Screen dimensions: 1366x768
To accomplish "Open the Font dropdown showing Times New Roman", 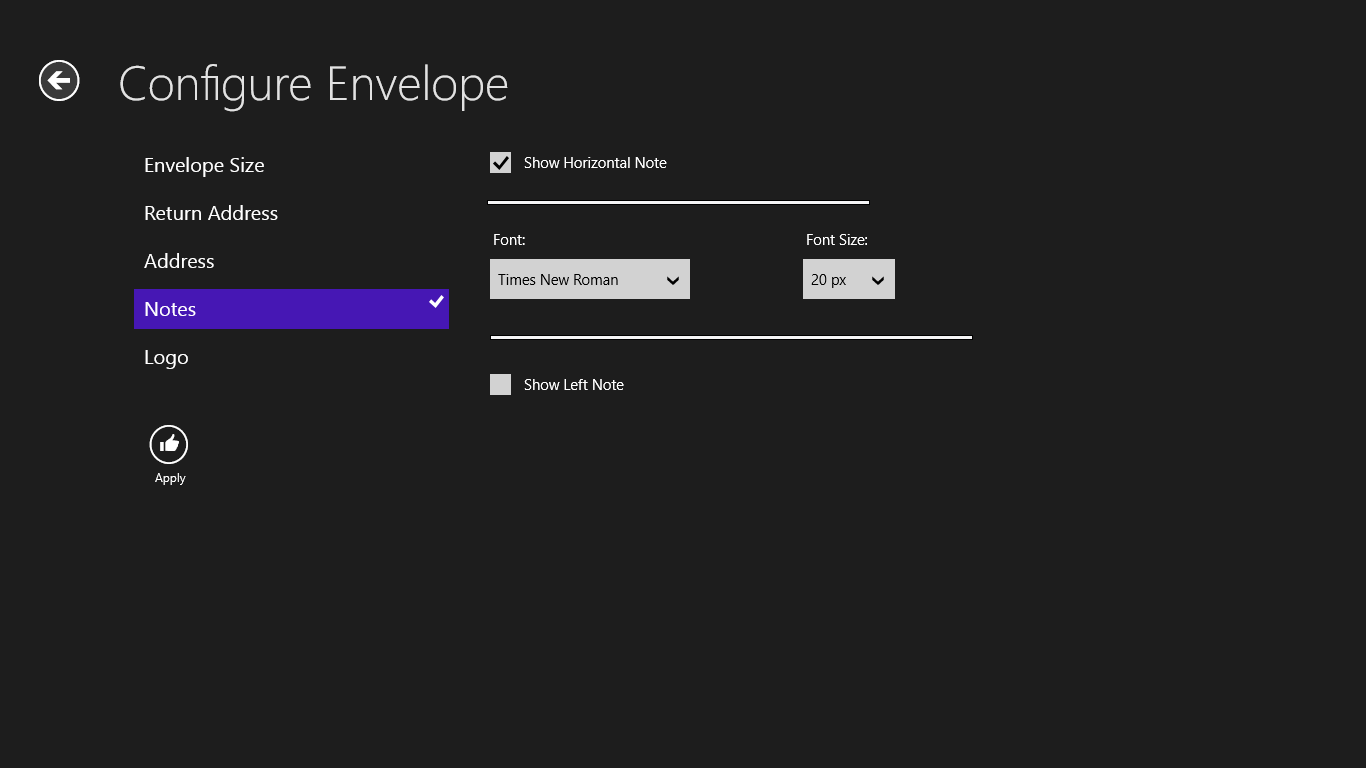I will pyautogui.click(x=589, y=279).
